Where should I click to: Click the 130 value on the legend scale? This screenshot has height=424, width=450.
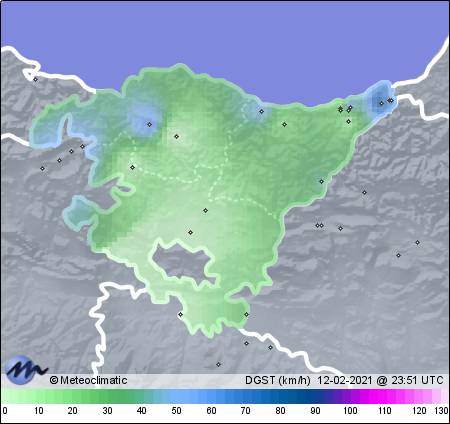pos(441,410)
